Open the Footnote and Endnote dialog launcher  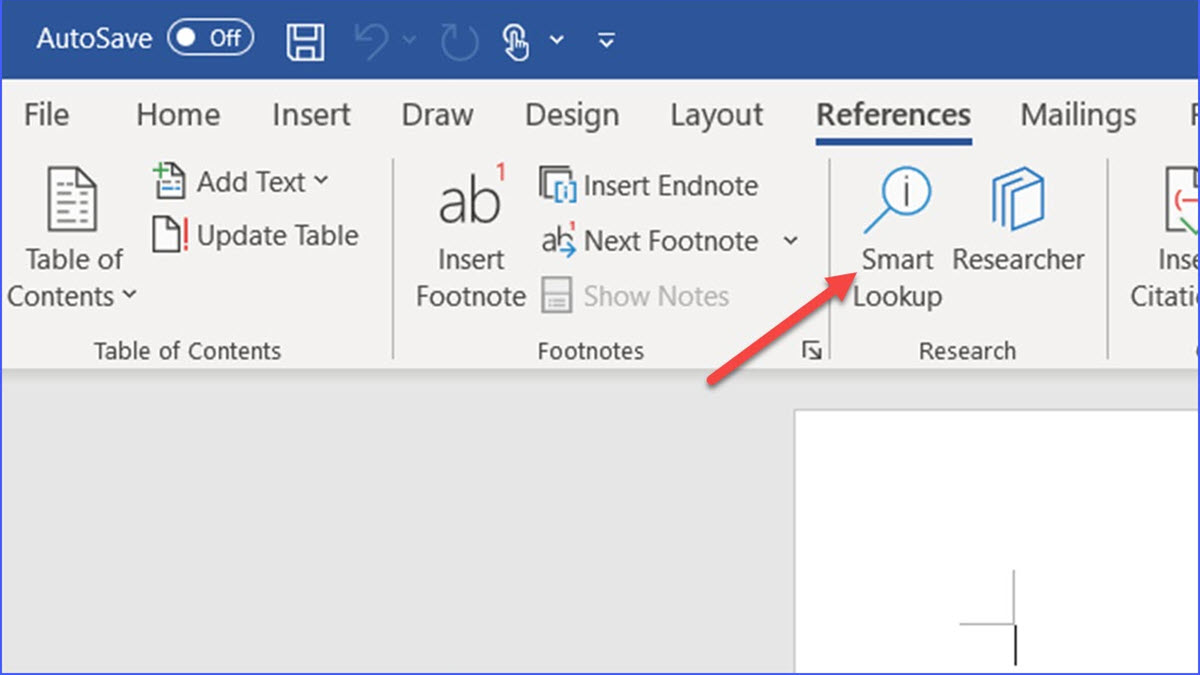[813, 350]
